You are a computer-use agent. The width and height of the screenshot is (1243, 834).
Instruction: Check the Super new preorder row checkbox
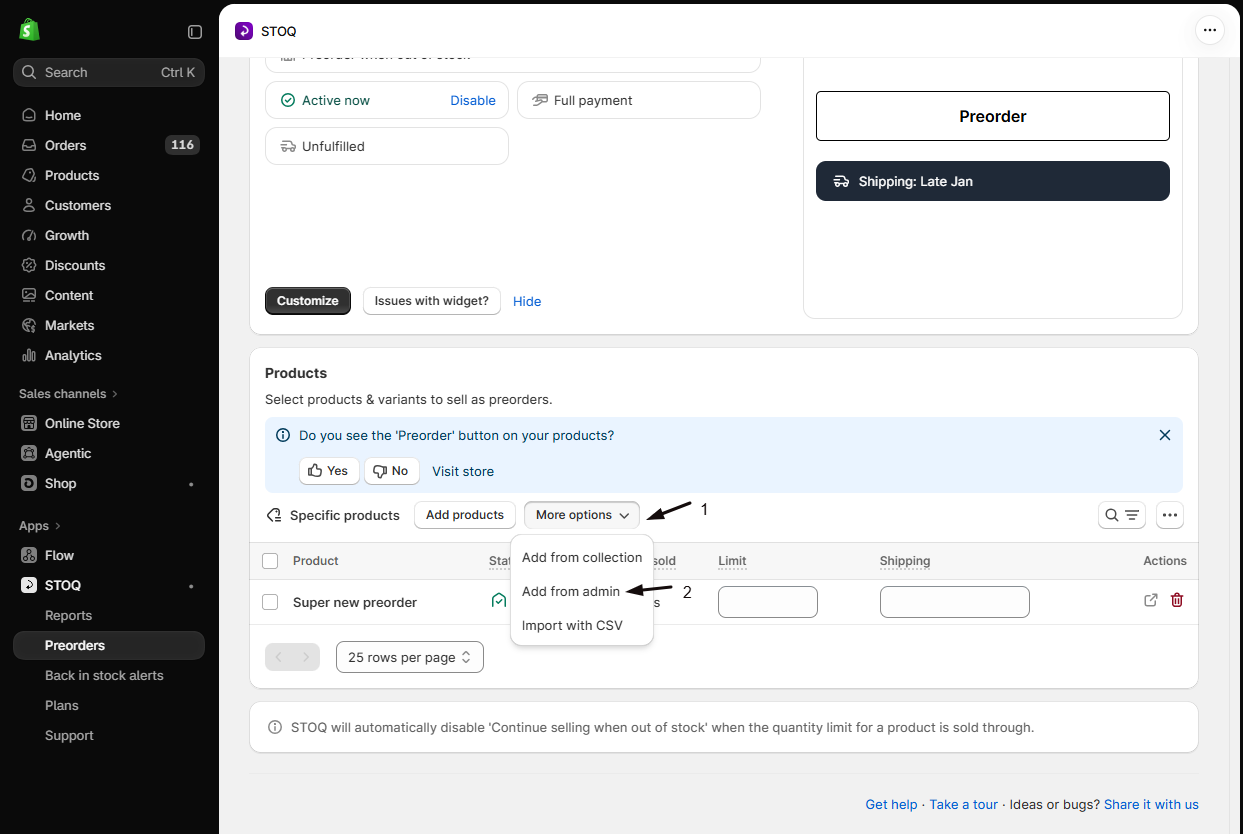point(270,602)
